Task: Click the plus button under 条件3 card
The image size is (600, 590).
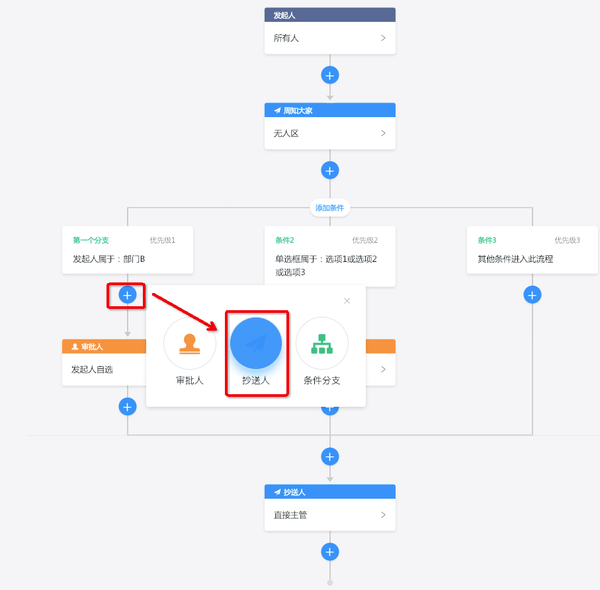Action: point(533,294)
